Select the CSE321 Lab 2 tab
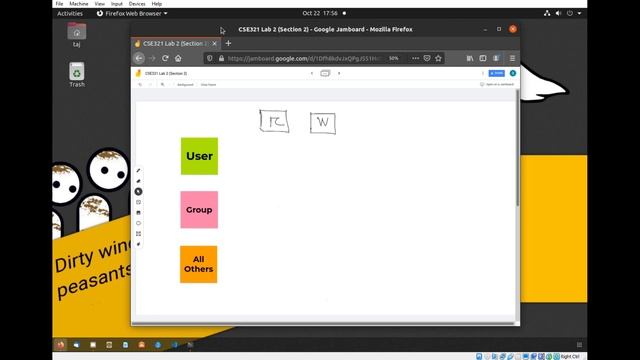The image size is (640, 360). [x=176, y=43]
